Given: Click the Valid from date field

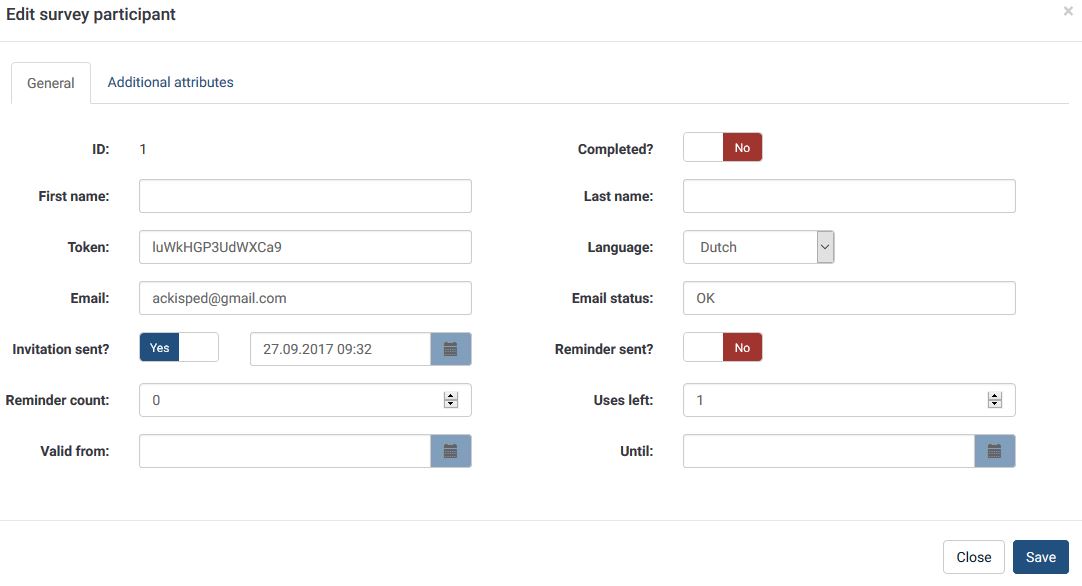Looking at the screenshot, I should tap(285, 451).
